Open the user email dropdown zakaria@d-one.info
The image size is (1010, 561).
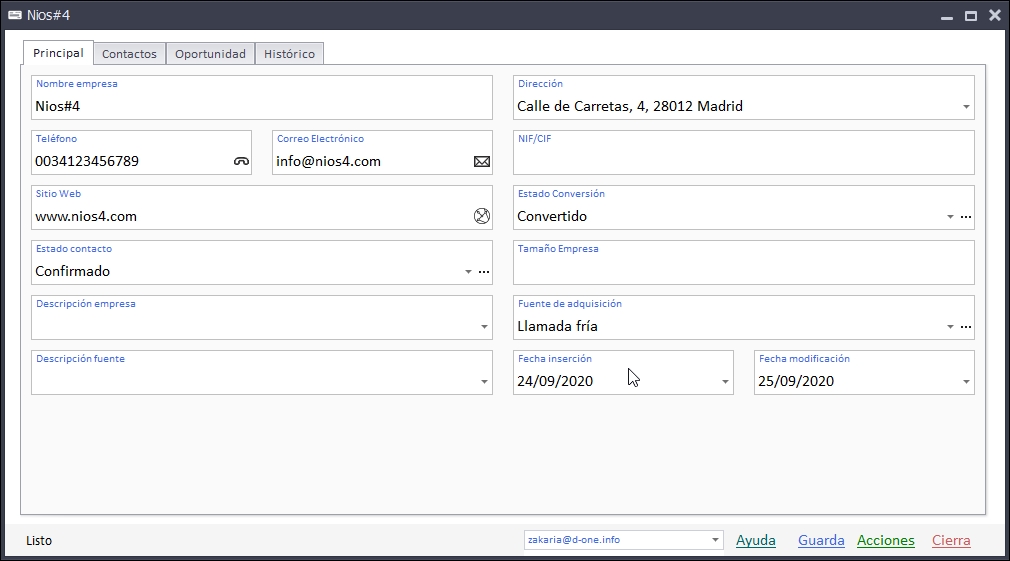[715, 540]
